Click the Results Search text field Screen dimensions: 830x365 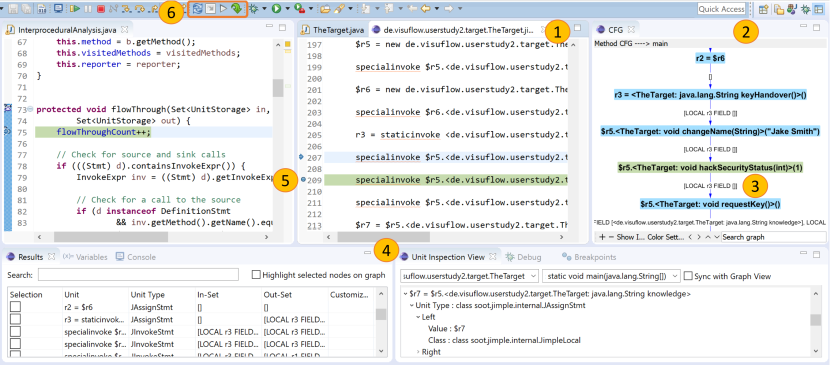(138, 275)
